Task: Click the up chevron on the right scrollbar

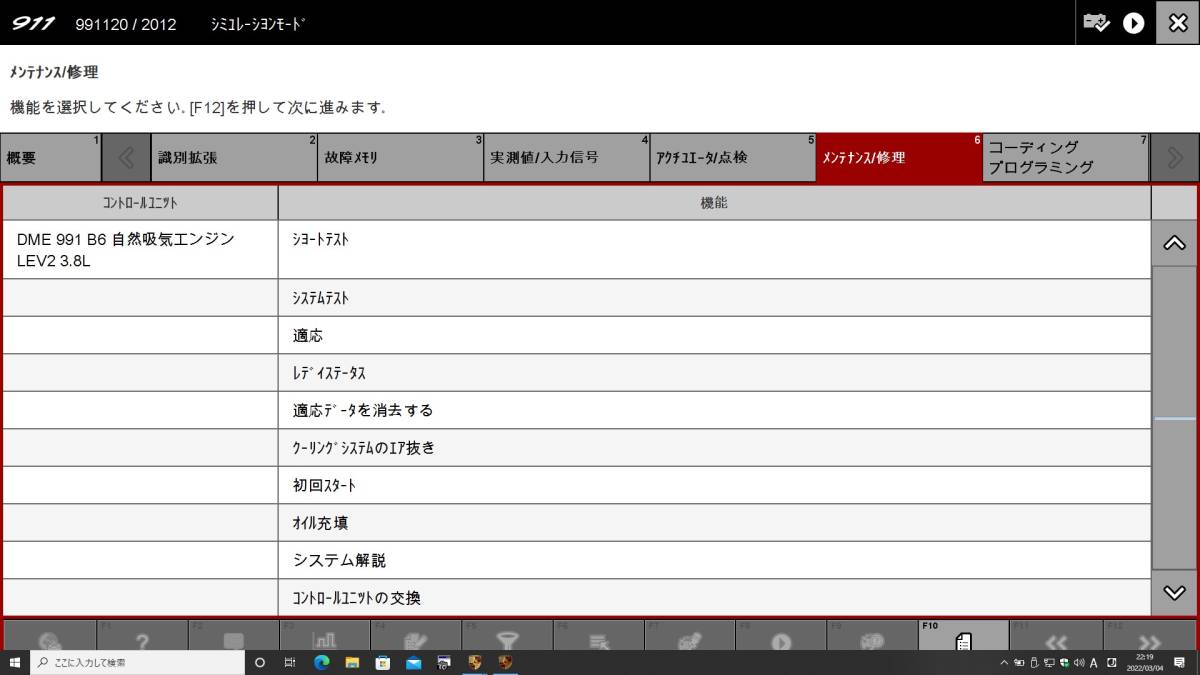Action: 1174,241
